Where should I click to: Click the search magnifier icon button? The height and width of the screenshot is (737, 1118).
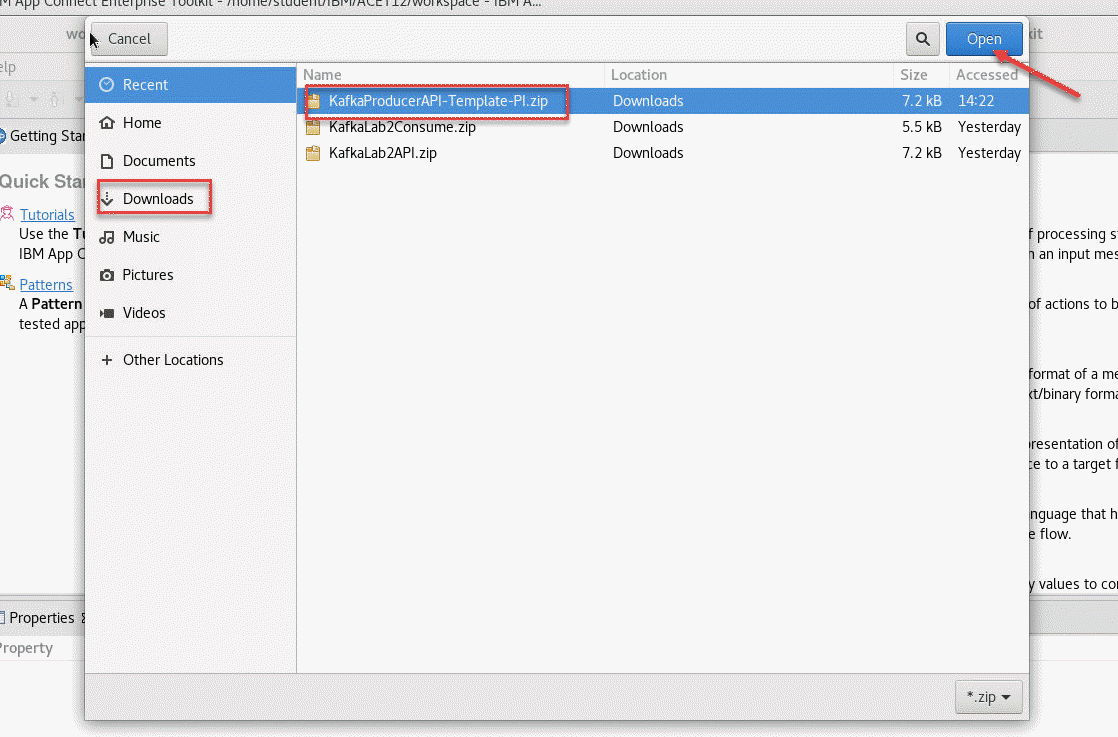(921, 39)
